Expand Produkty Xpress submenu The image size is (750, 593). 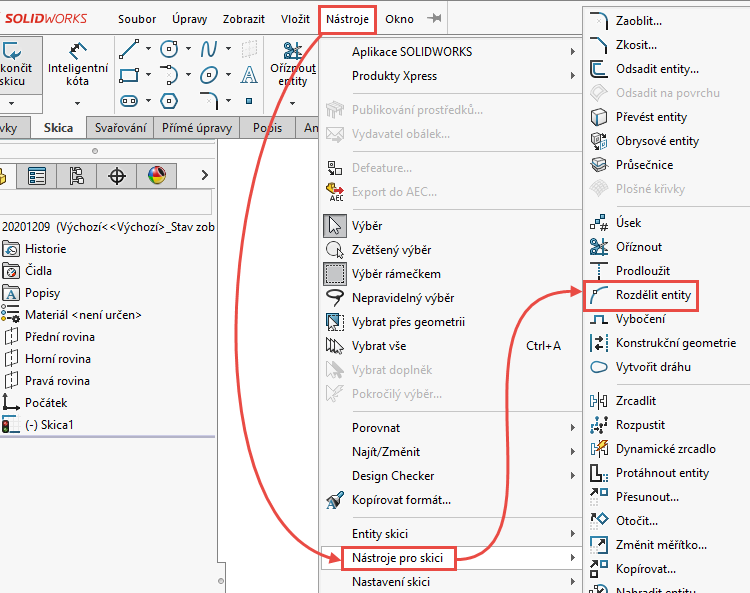[x=451, y=76]
